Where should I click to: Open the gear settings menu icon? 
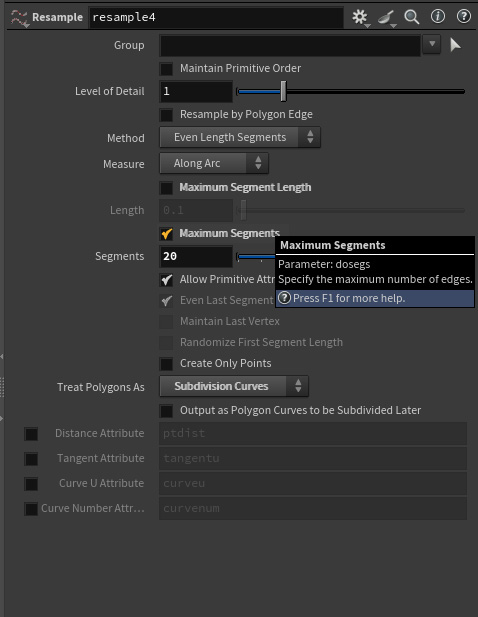point(360,17)
